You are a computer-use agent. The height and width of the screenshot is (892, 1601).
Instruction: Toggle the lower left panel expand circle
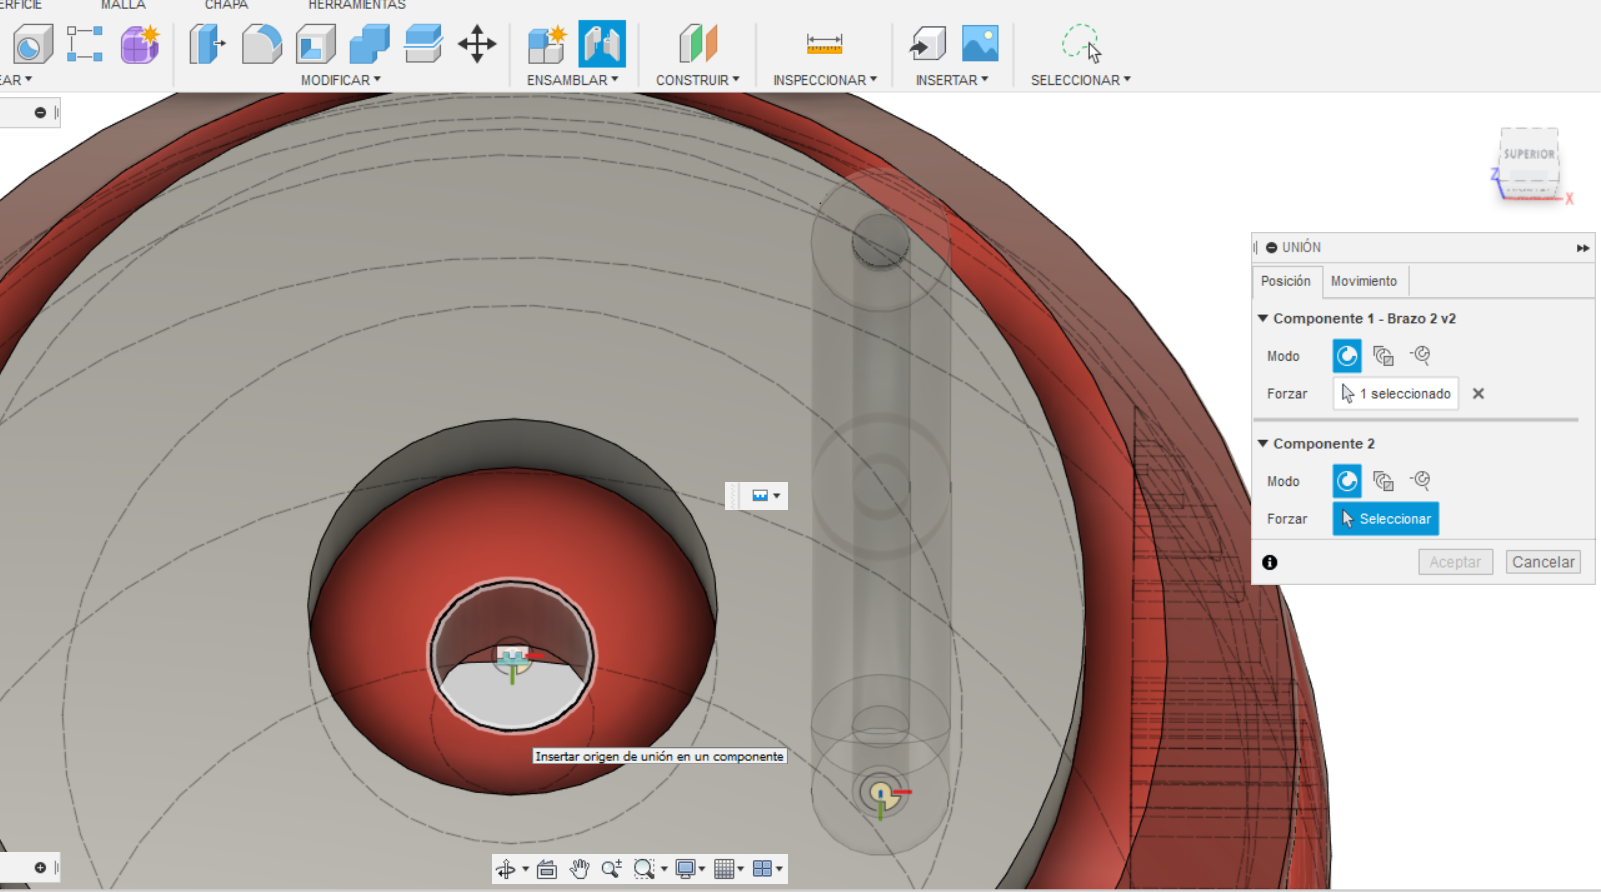(40, 867)
